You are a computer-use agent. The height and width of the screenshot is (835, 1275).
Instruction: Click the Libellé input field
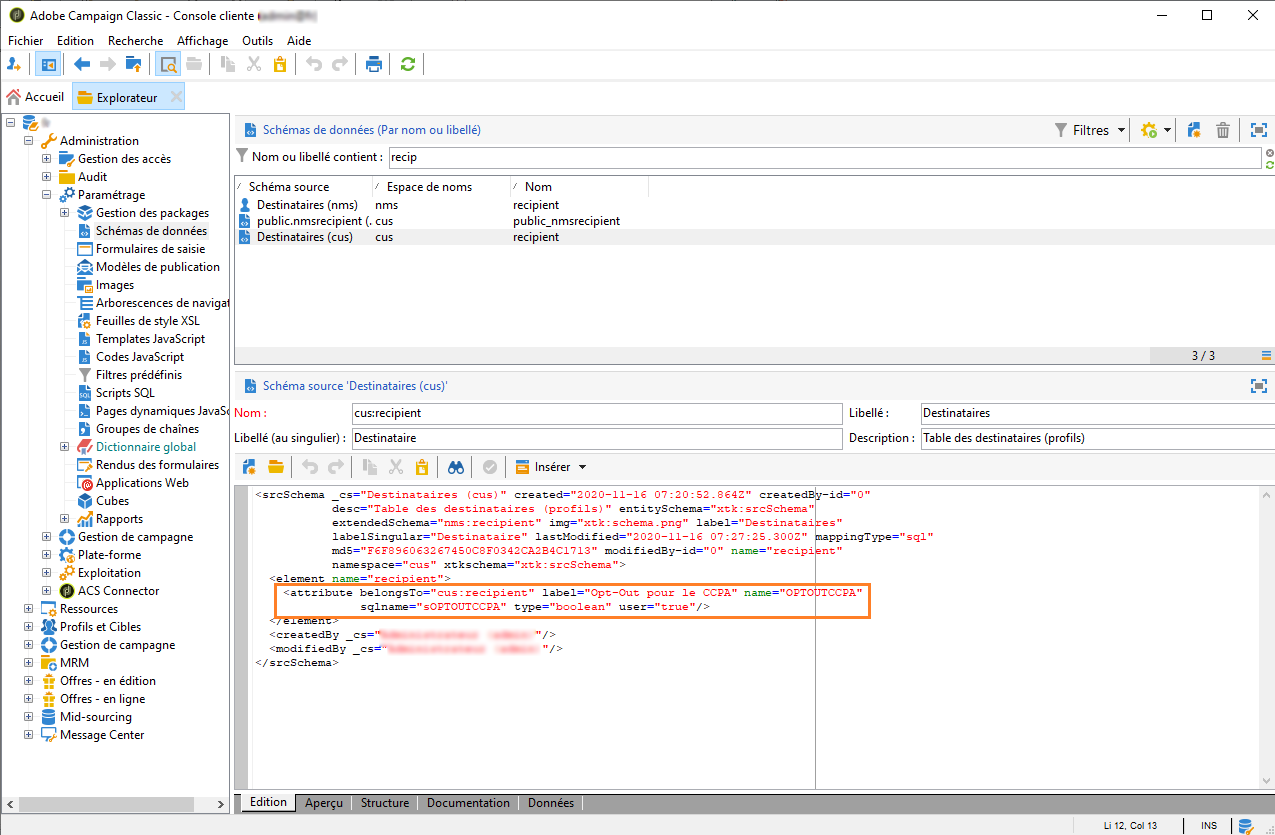coord(1096,413)
